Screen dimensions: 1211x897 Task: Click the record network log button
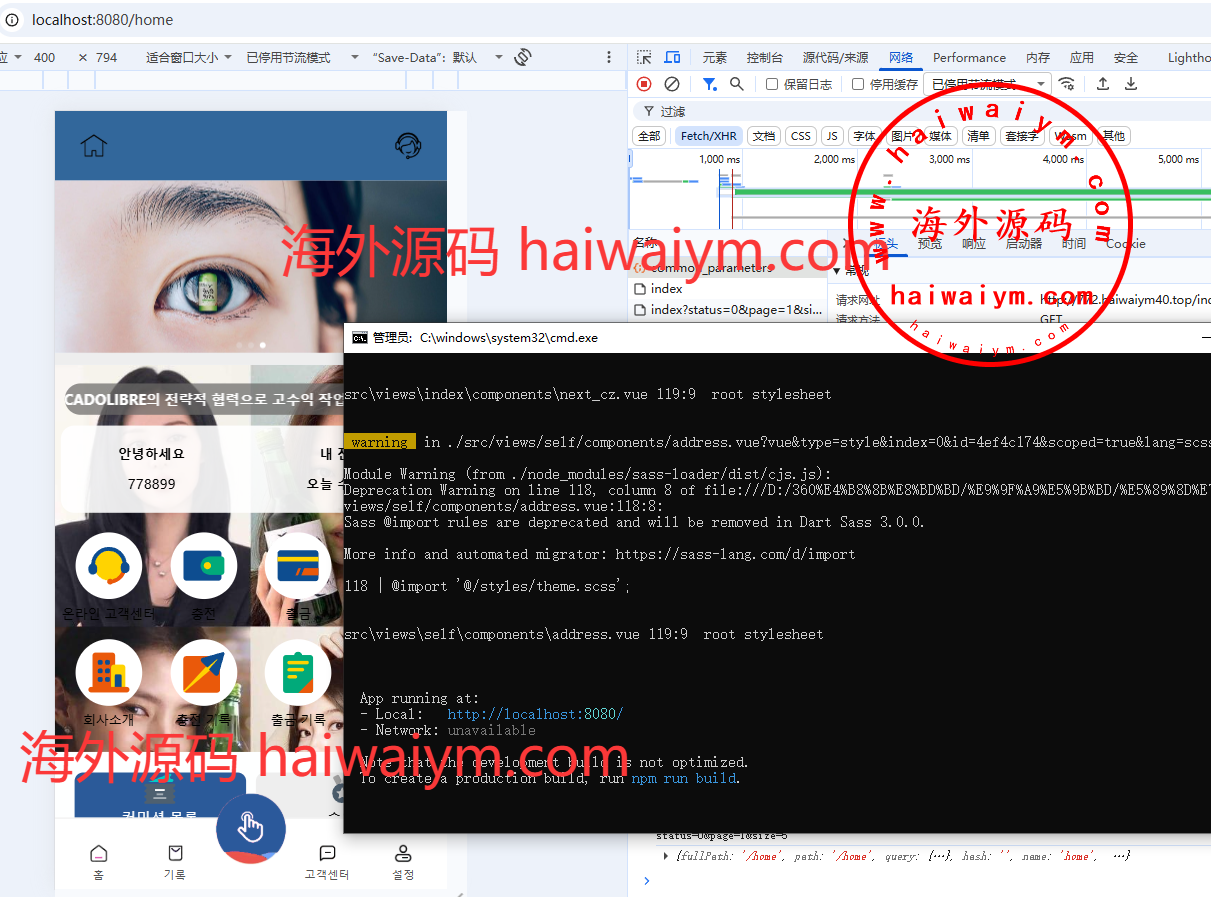tap(644, 84)
